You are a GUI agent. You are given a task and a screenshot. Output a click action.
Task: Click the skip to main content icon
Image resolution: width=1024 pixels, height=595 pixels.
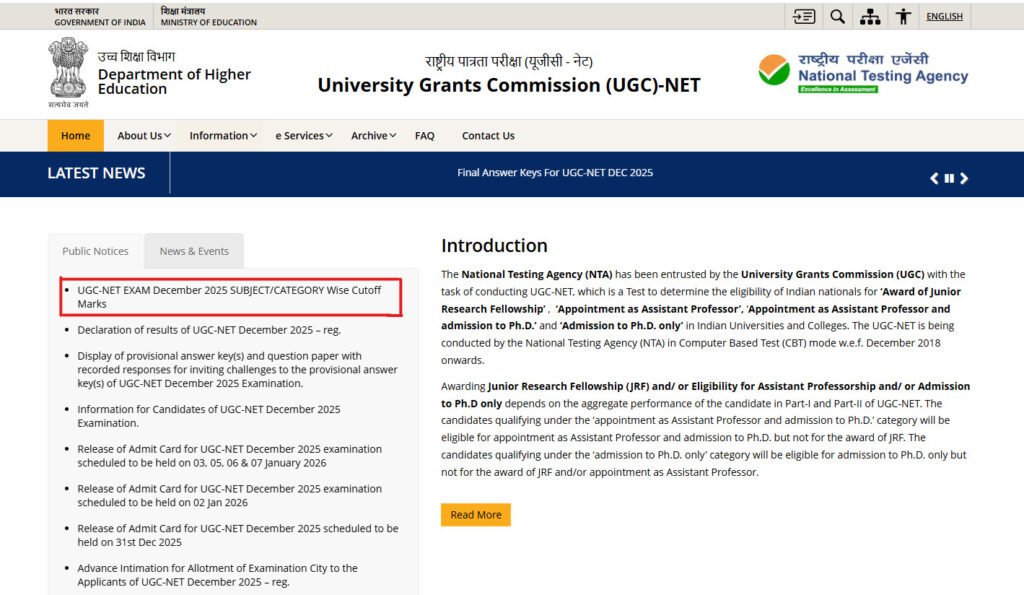tap(804, 16)
